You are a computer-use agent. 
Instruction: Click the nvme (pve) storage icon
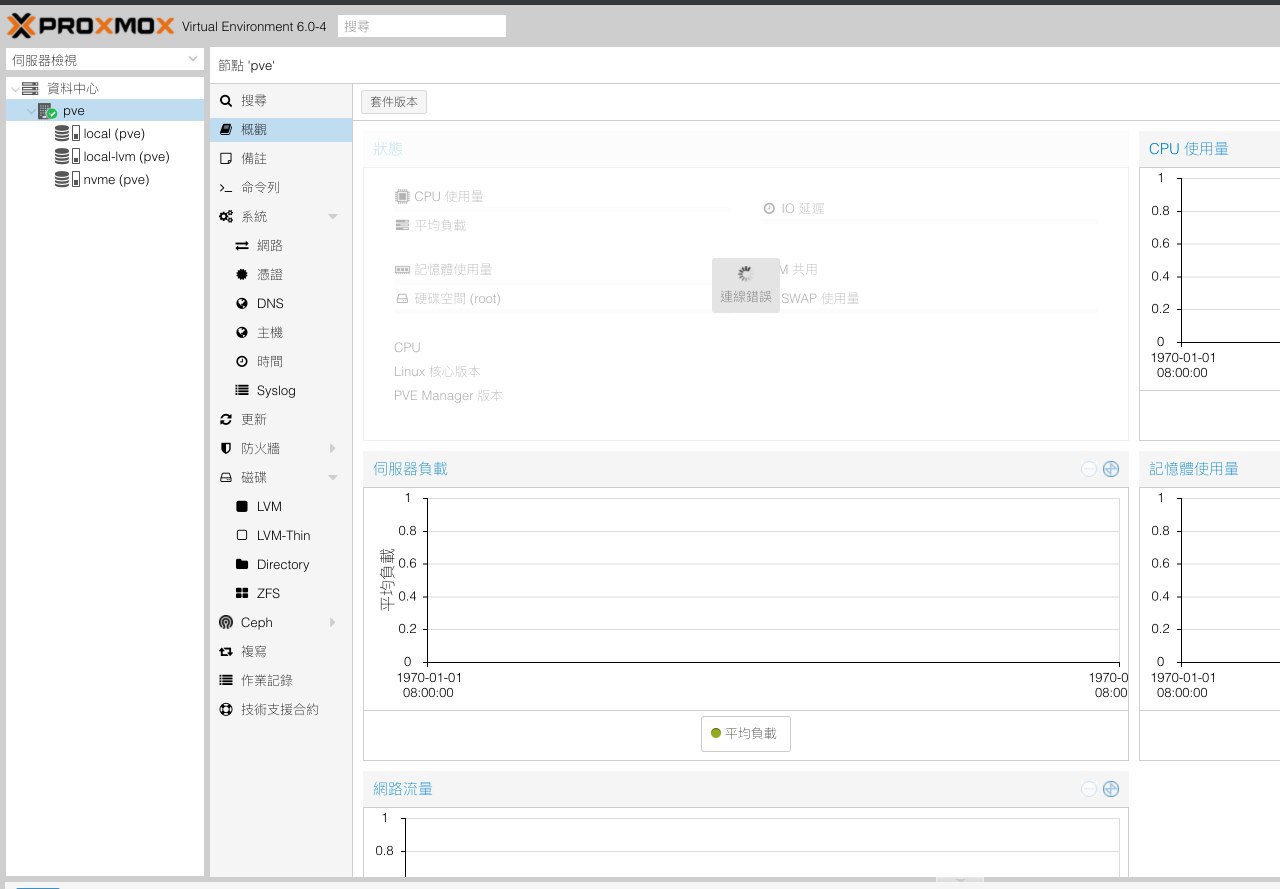point(67,180)
